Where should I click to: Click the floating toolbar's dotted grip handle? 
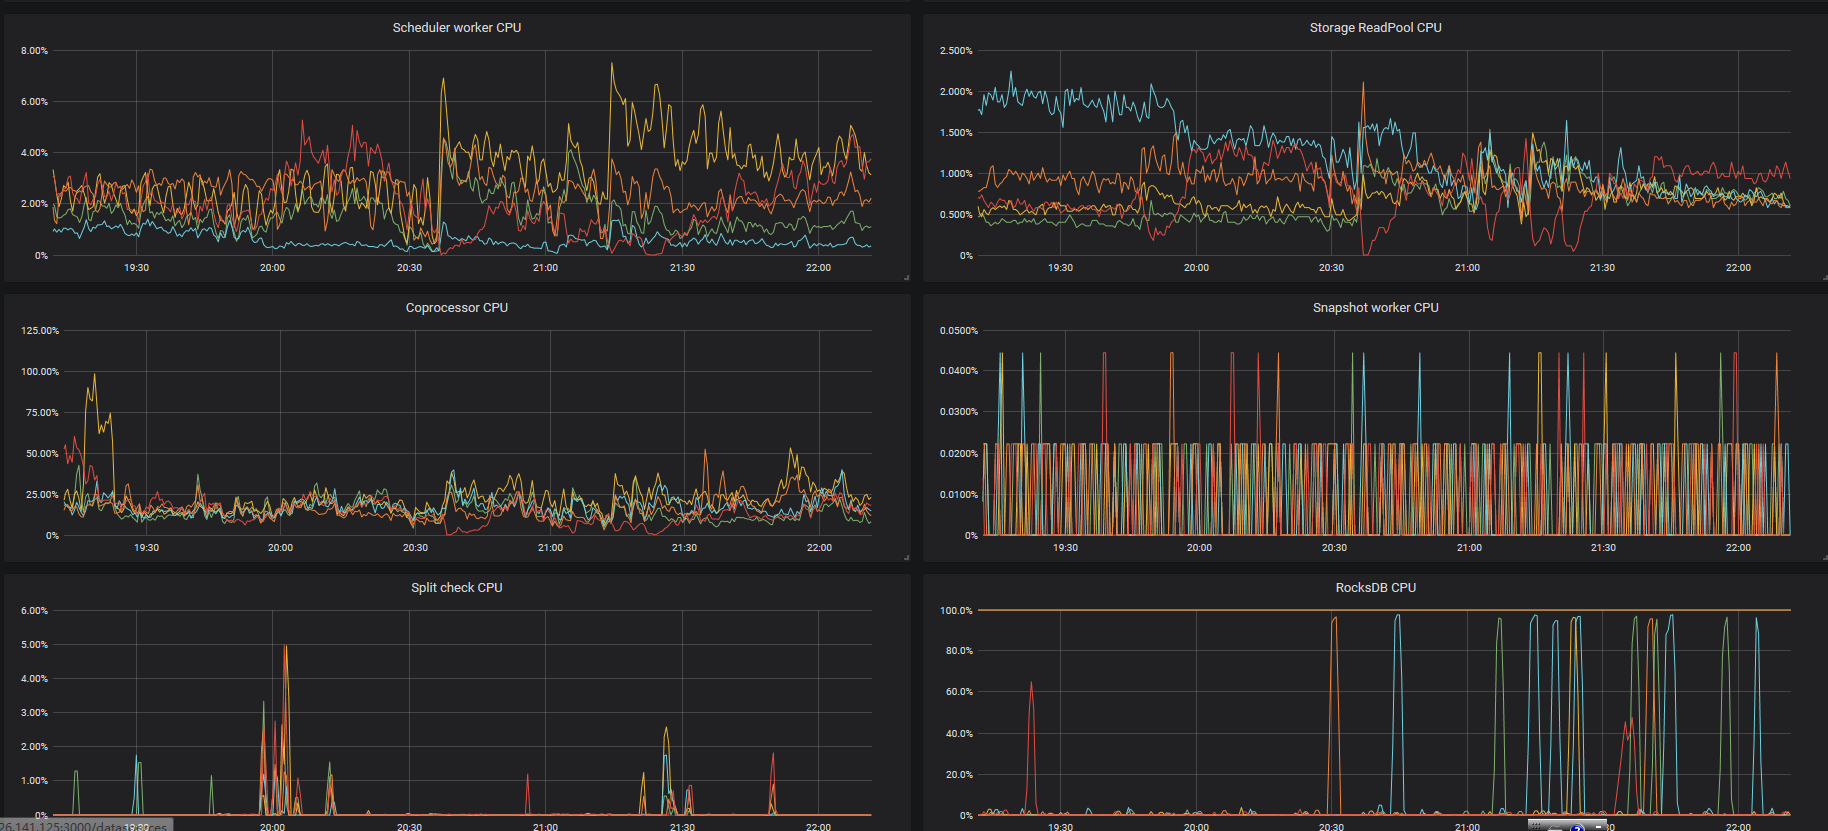[x=1538, y=825]
